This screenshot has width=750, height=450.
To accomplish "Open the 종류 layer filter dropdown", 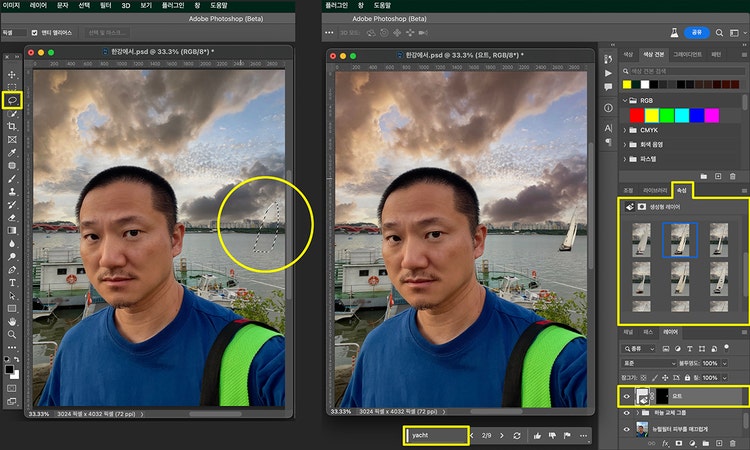I will (640, 349).
